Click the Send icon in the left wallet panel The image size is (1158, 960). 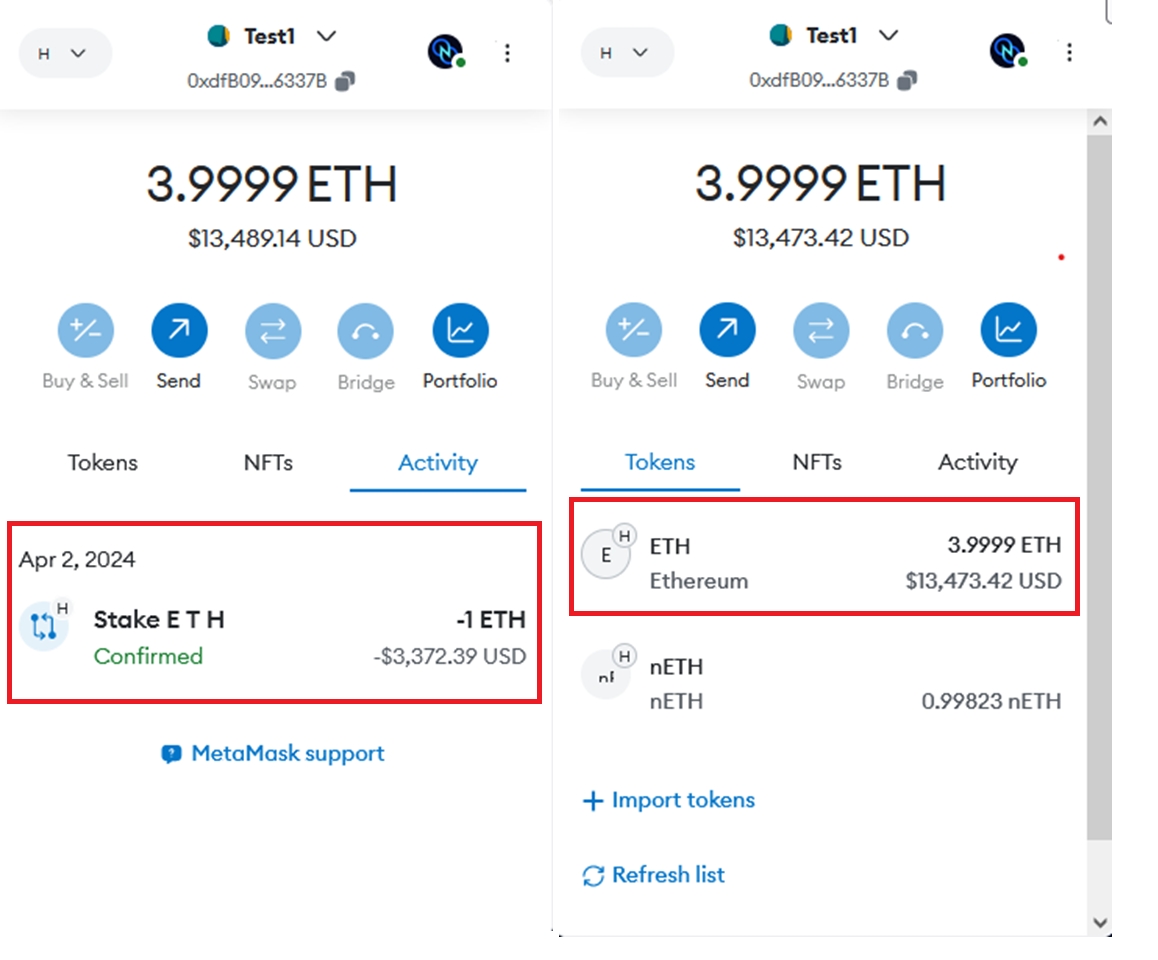pyautogui.click(x=179, y=331)
